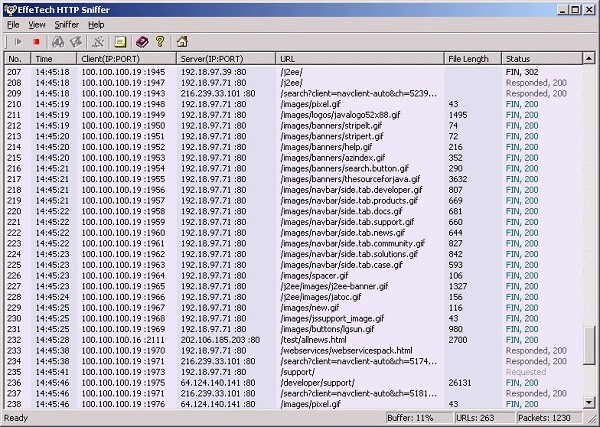Click the Start sniffing play icon
This screenshot has width=600, height=427.
click(18, 42)
